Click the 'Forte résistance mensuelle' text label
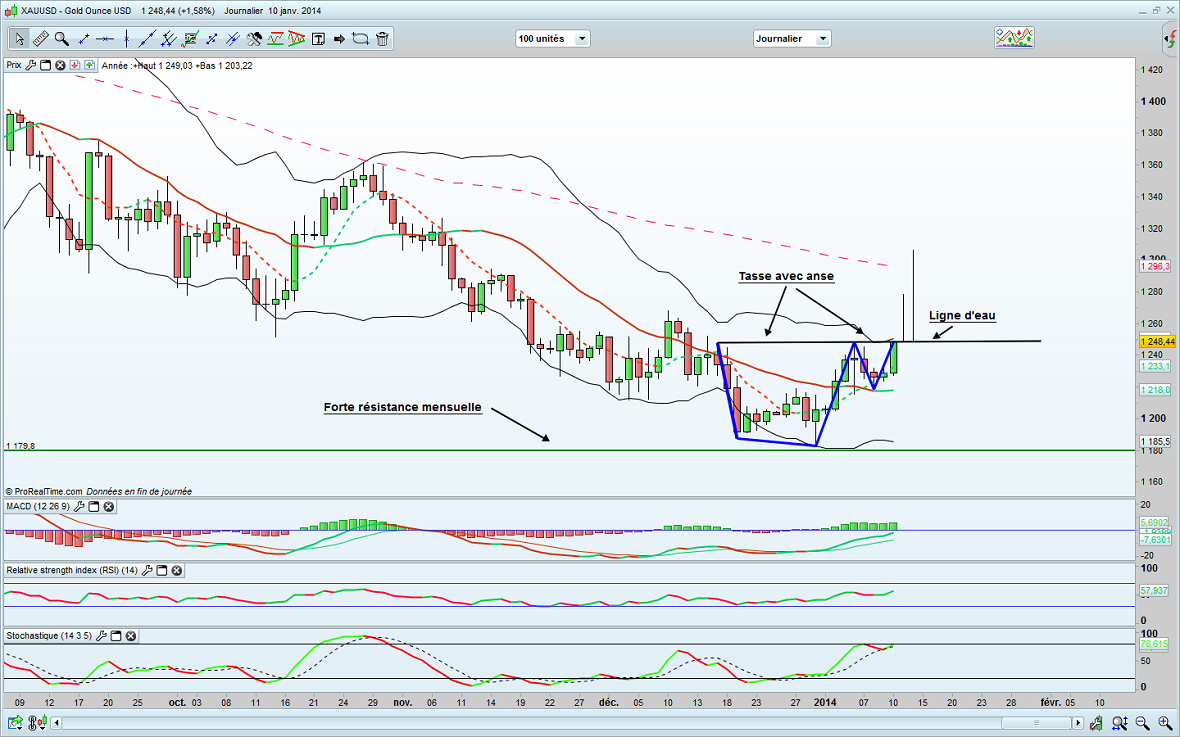This screenshot has height=737, width=1180. (402, 408)
